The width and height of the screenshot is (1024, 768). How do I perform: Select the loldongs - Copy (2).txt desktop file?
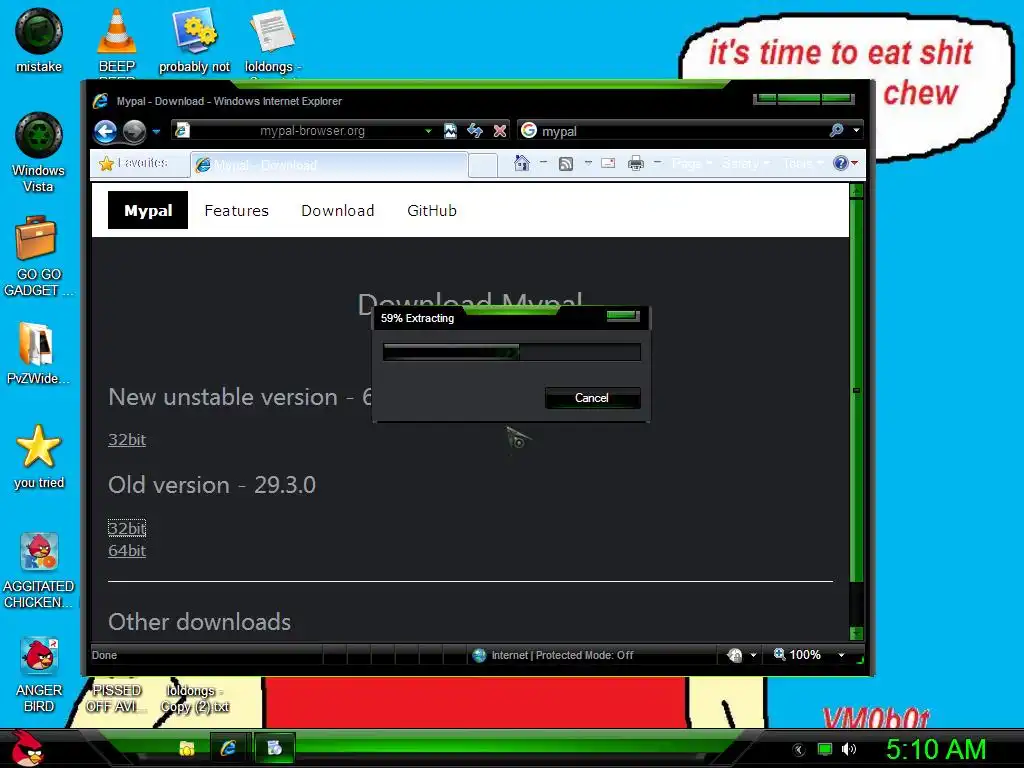point(195,698)
